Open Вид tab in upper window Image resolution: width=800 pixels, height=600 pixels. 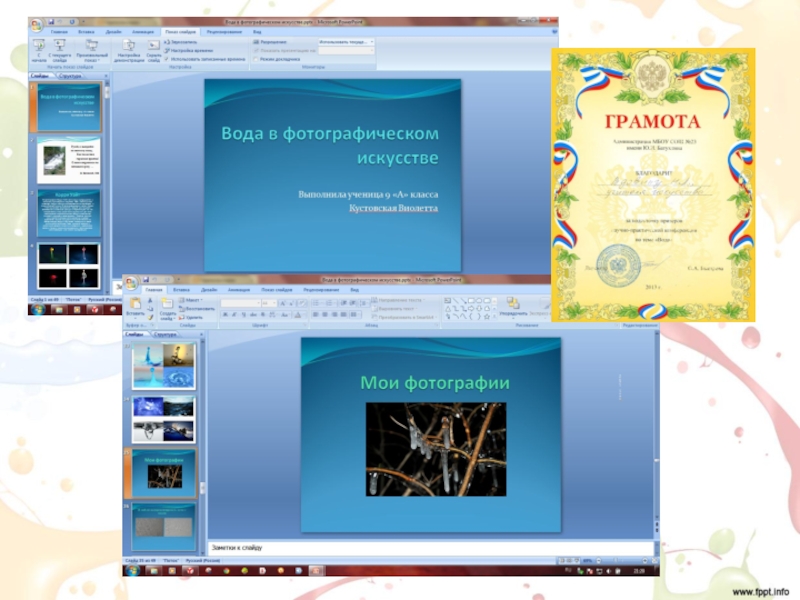(257, 32)
